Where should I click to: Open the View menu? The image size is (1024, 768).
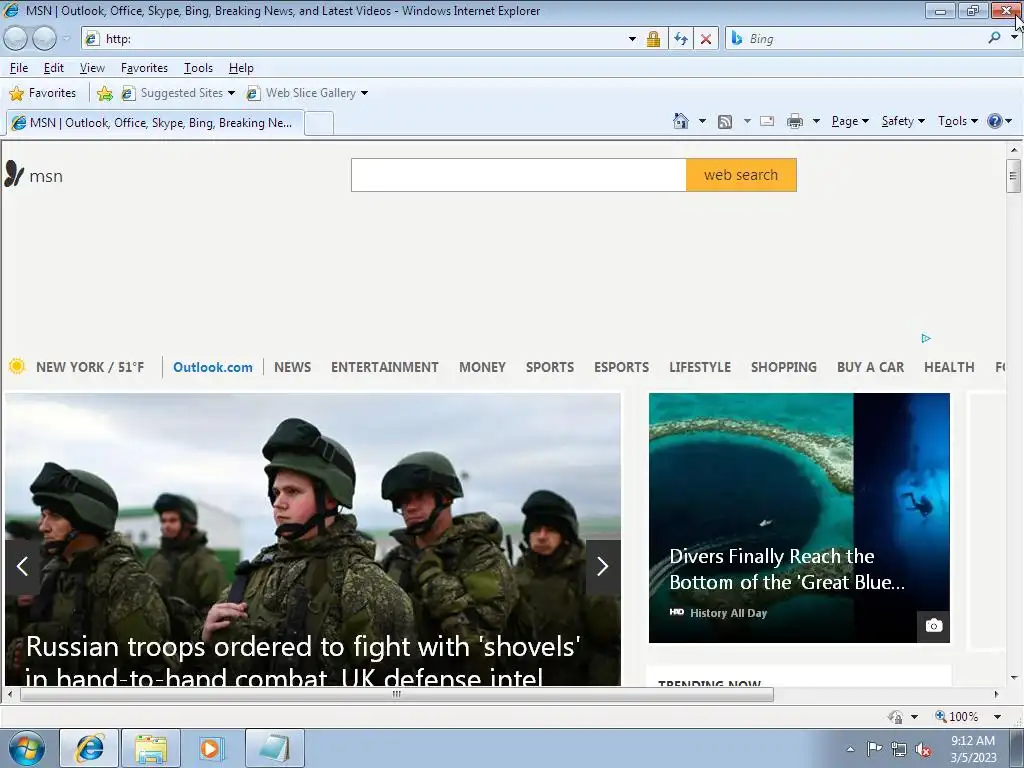[x=92, y=68]
